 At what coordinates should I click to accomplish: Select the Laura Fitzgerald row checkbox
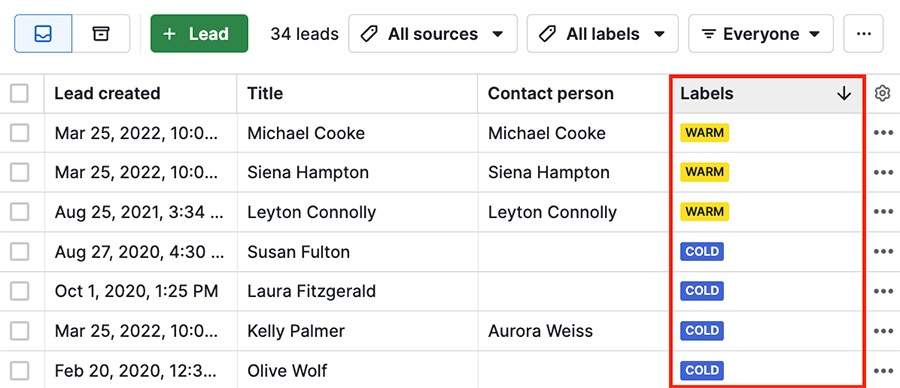[x=20, y=291]
